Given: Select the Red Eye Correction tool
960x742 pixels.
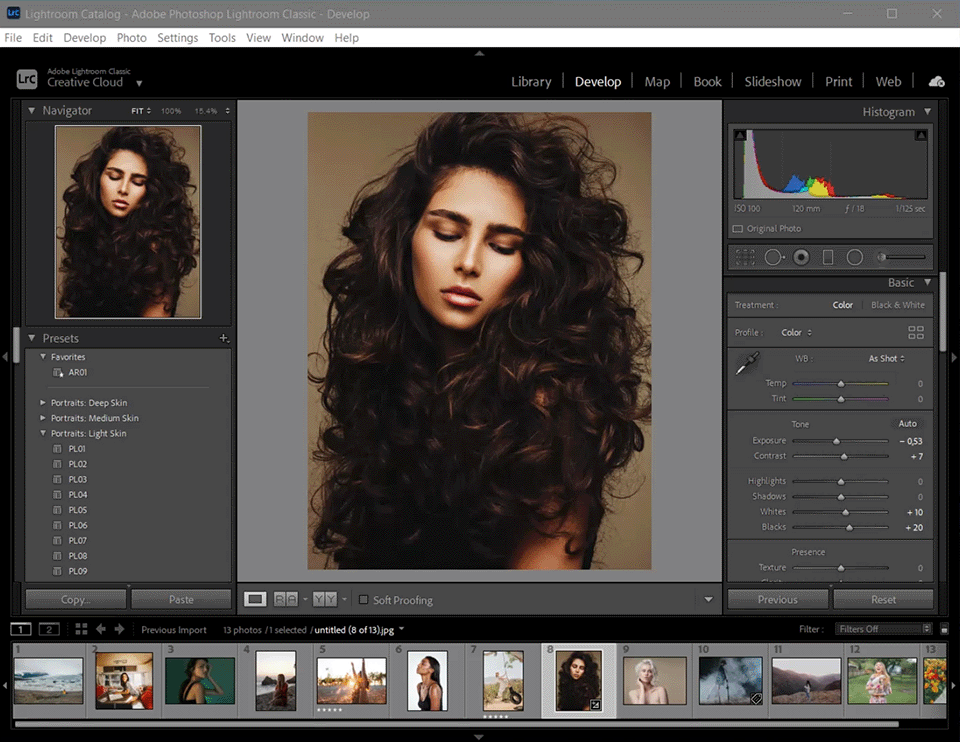Looking at the screenshot, I should click(801, 257).
